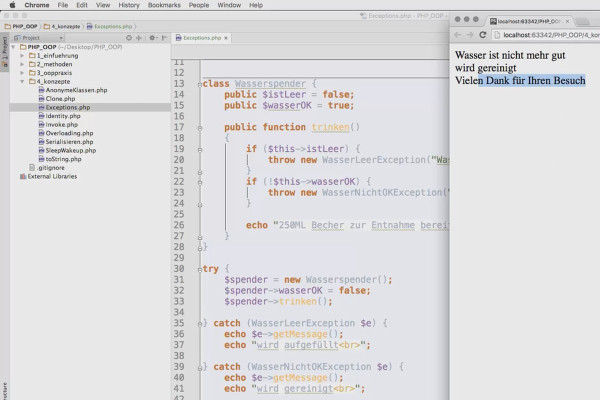The height and width of the screenshot is (400, 600).
Task: Click highlighted 'Dank für Ihren Besuch' text
Action: (536, 81)
